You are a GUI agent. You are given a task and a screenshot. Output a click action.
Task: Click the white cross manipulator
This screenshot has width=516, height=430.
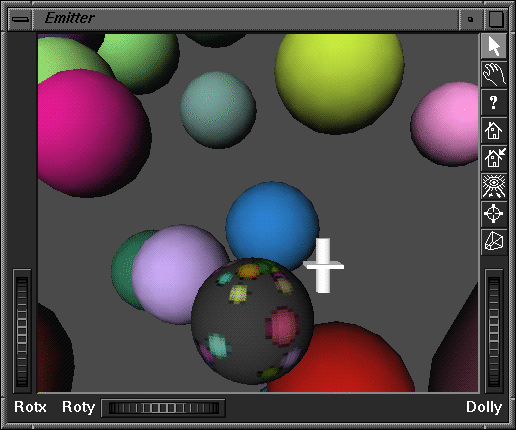coord(323,266)
